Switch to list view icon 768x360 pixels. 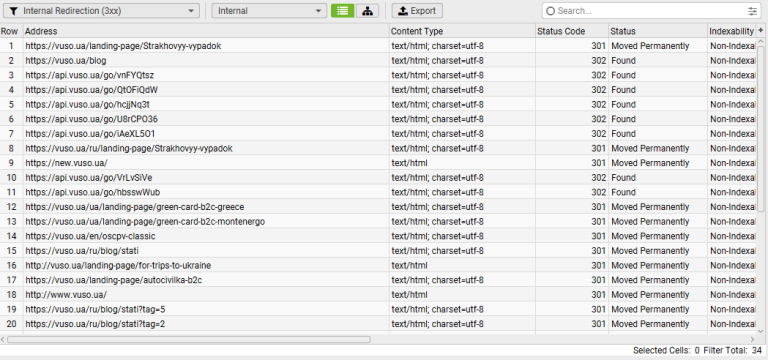pyautogui.click(x=342, y=11)
